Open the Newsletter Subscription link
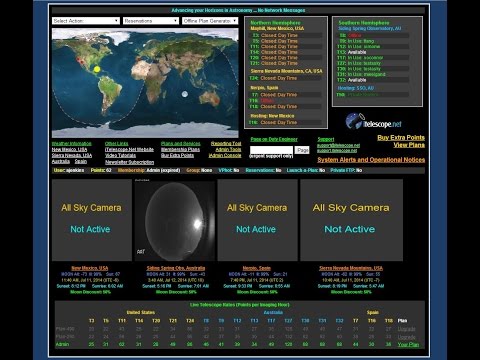The height and width of the screenshot is (360, 480). pos(129,162)
